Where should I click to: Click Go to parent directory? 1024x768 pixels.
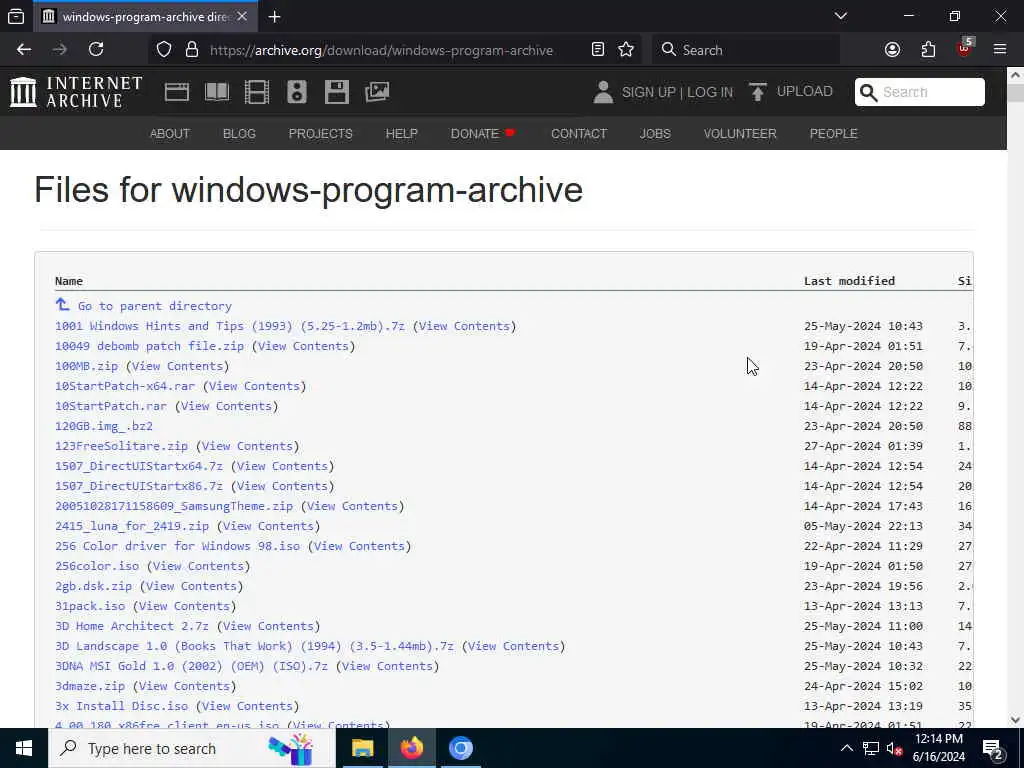[154, 306]
